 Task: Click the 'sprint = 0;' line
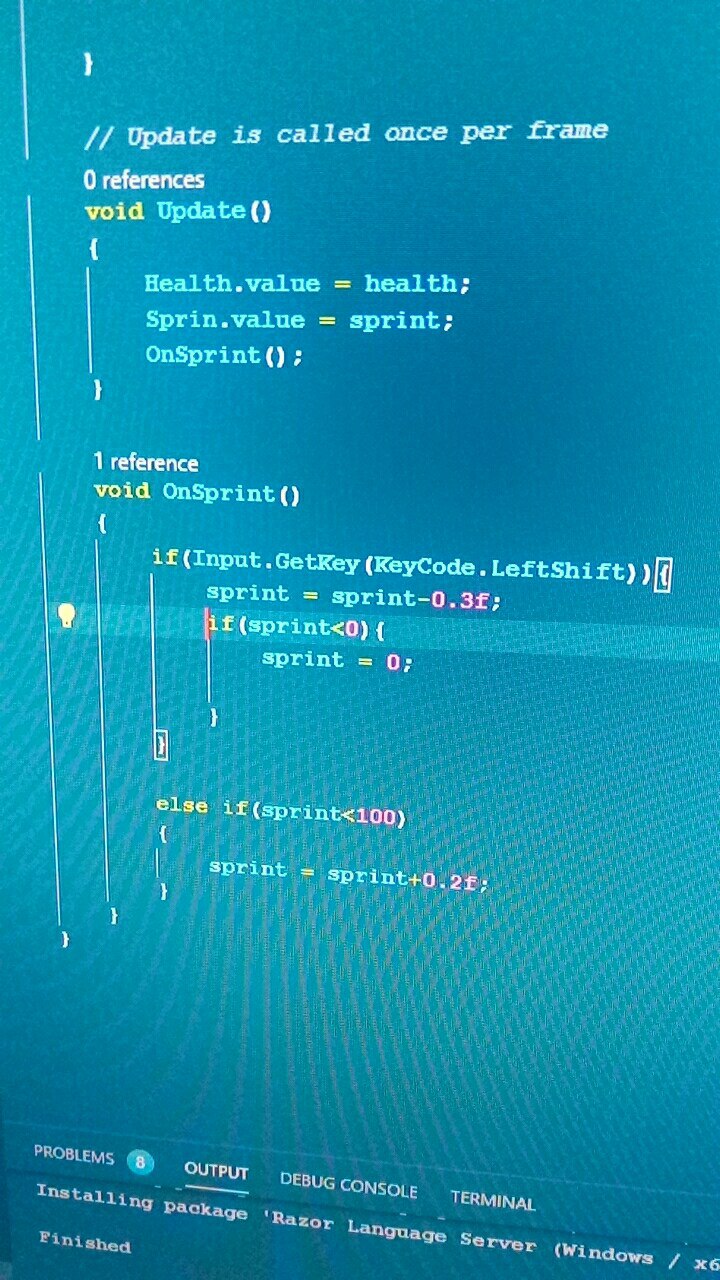tap(337, 660)
